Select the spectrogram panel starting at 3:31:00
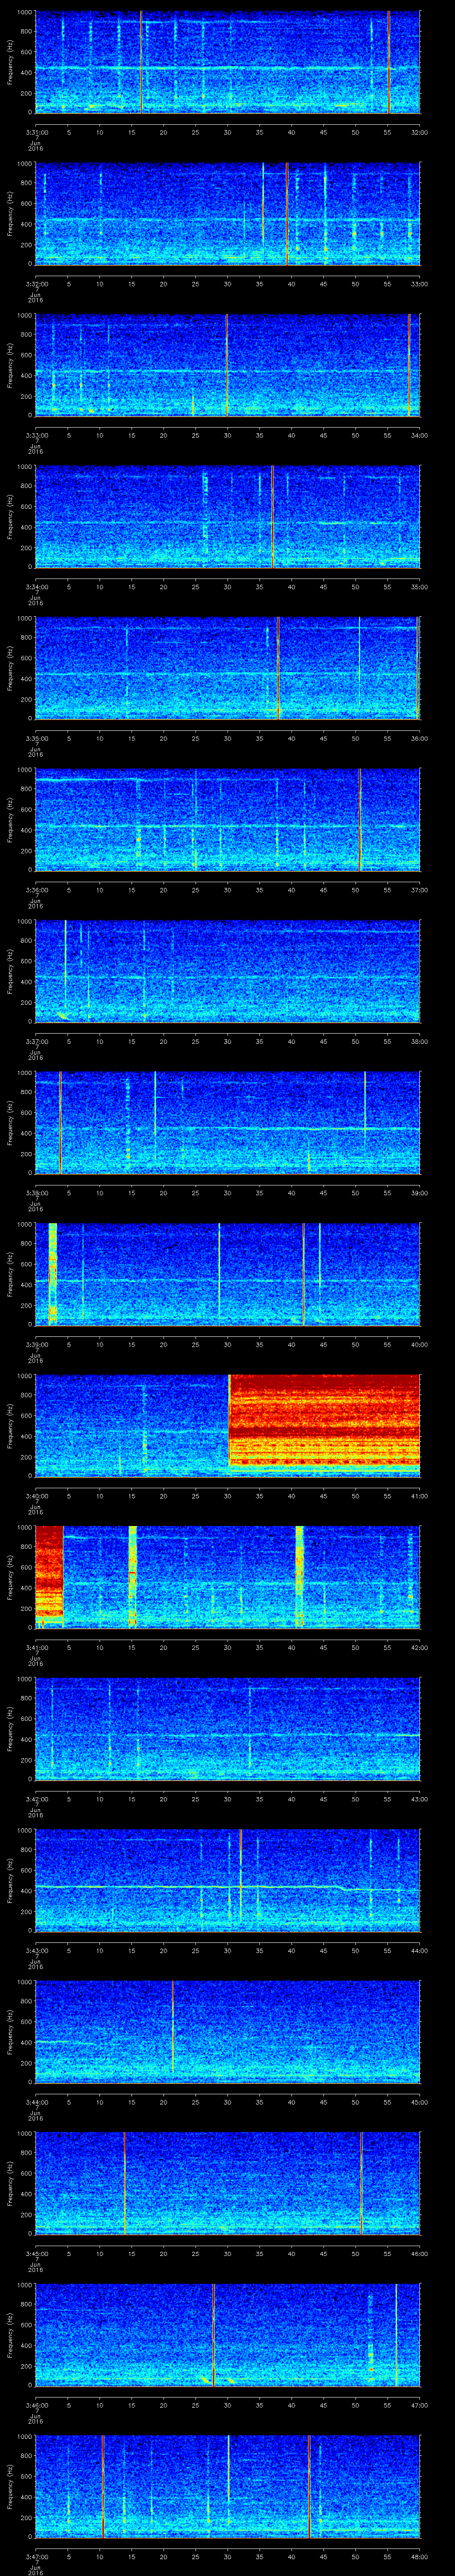Screen dimensions: 455x2576 [x=228, y=62]
